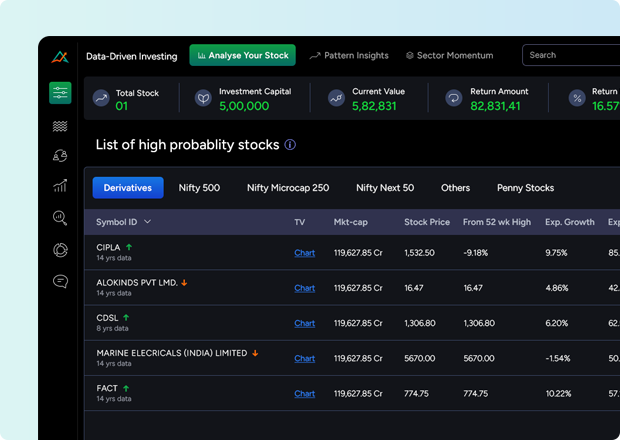Open the chat bubble sidebar icon
This screenshot has height=440, width=620.
click(60, 281)
